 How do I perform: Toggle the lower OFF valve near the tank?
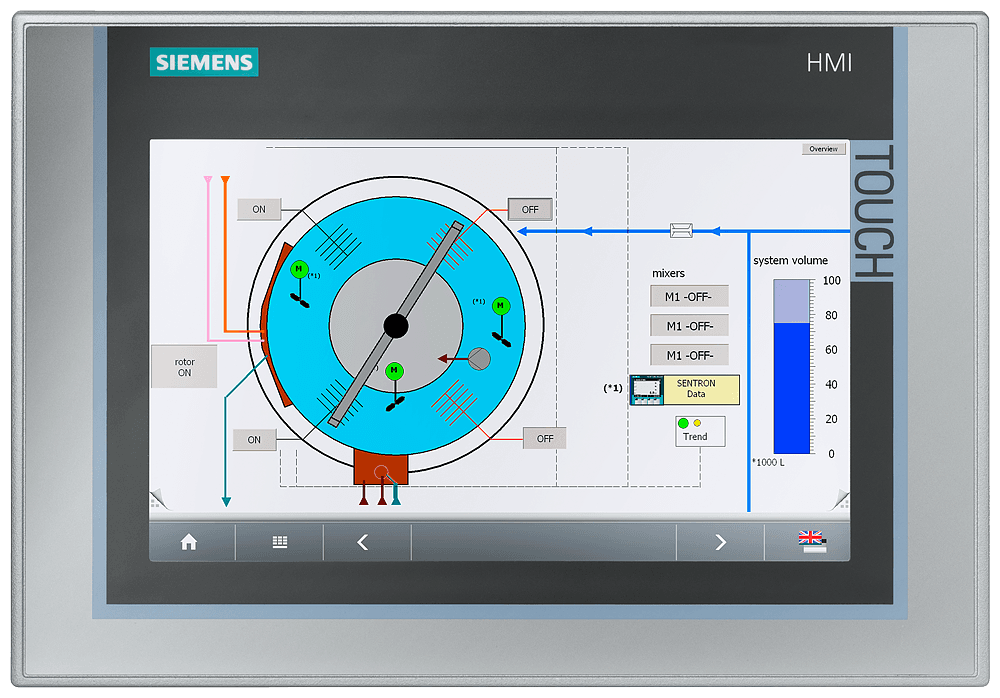point(544,437)
